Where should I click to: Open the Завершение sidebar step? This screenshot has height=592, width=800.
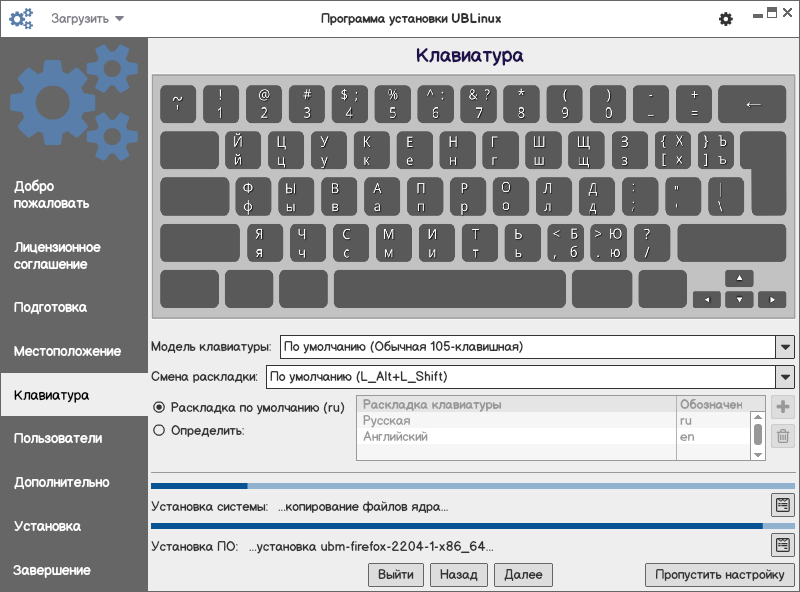coord(52,570)
